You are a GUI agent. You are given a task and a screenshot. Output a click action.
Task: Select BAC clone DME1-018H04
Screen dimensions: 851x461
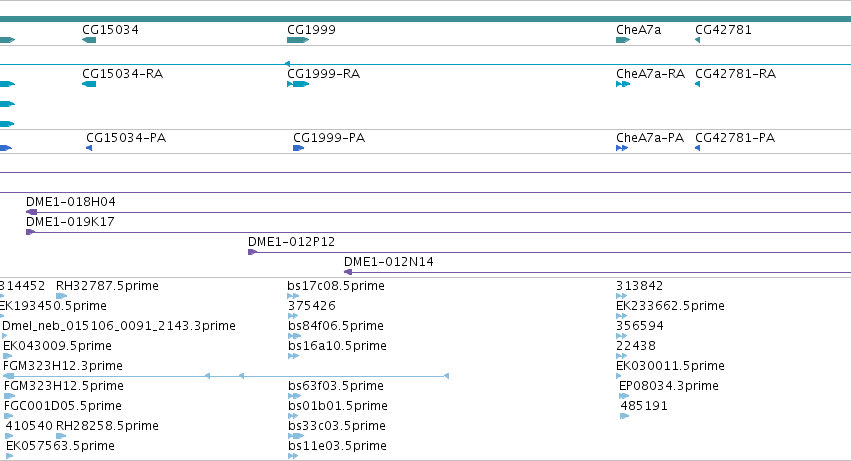tap(71, 202)
